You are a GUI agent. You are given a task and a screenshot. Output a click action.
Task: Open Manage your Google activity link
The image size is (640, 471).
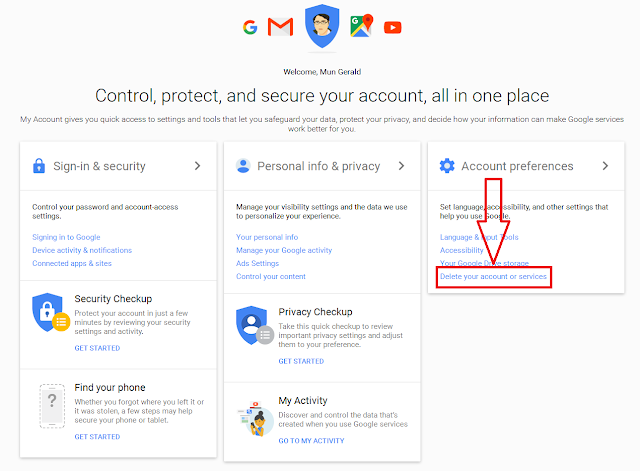pos(284,250)
